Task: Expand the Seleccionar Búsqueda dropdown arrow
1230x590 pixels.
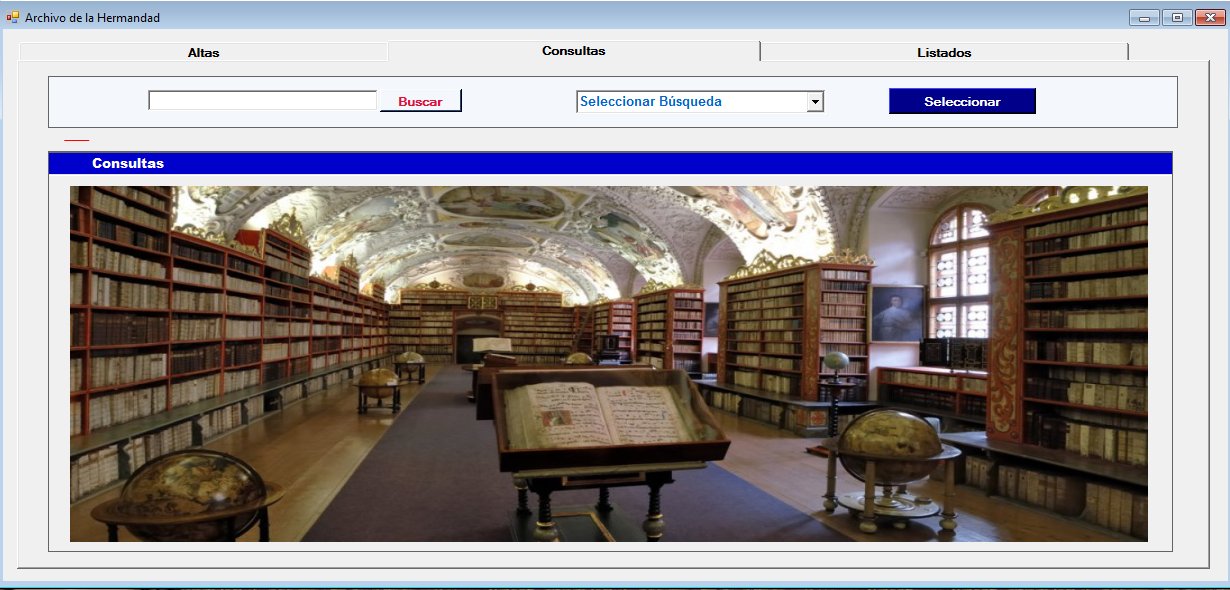Action: 815,101
